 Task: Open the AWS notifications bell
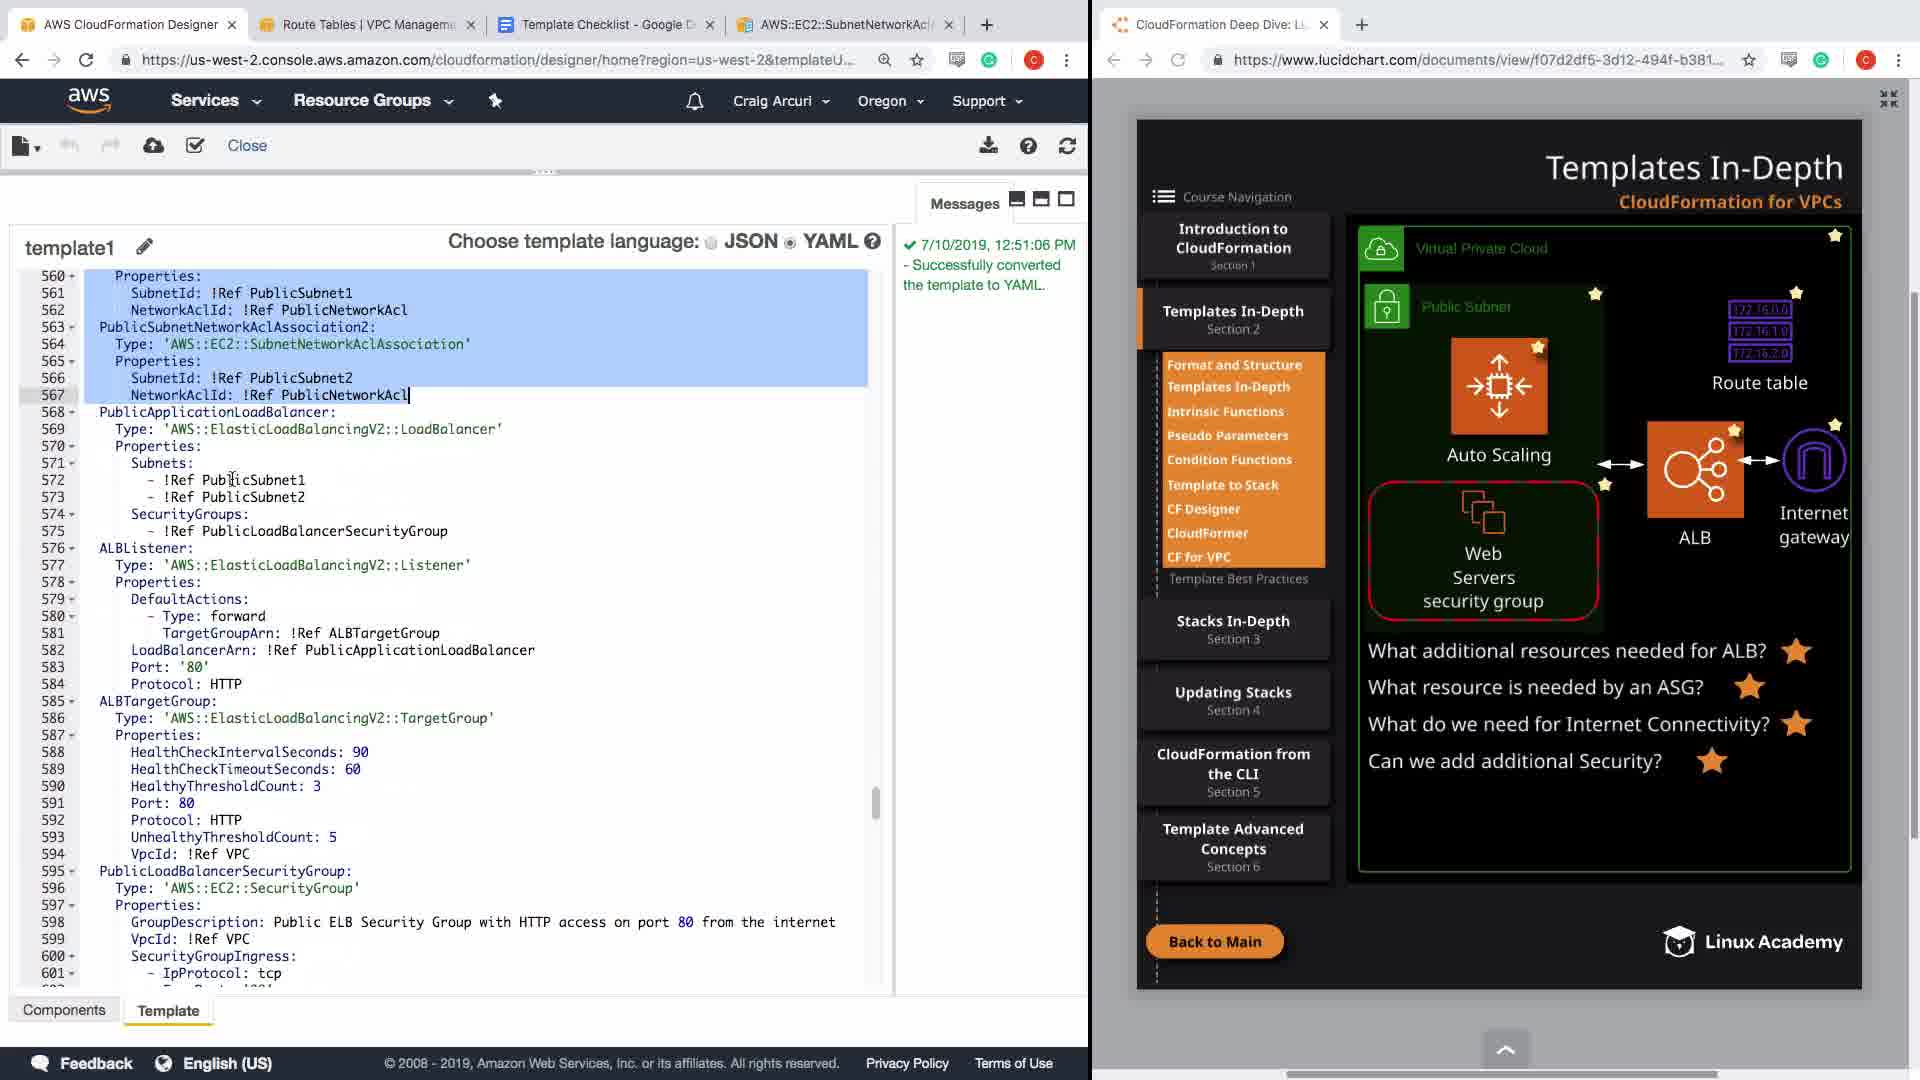tap(694, 101)
